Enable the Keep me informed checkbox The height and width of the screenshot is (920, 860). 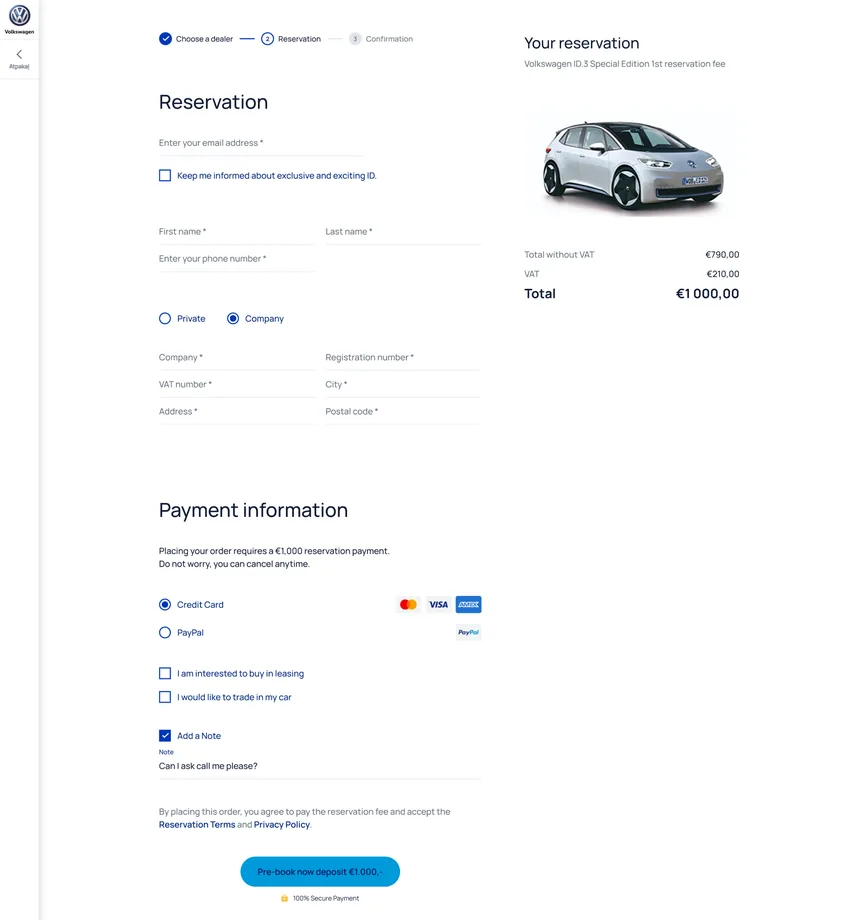pyautogui.click(x=165, y=175)
